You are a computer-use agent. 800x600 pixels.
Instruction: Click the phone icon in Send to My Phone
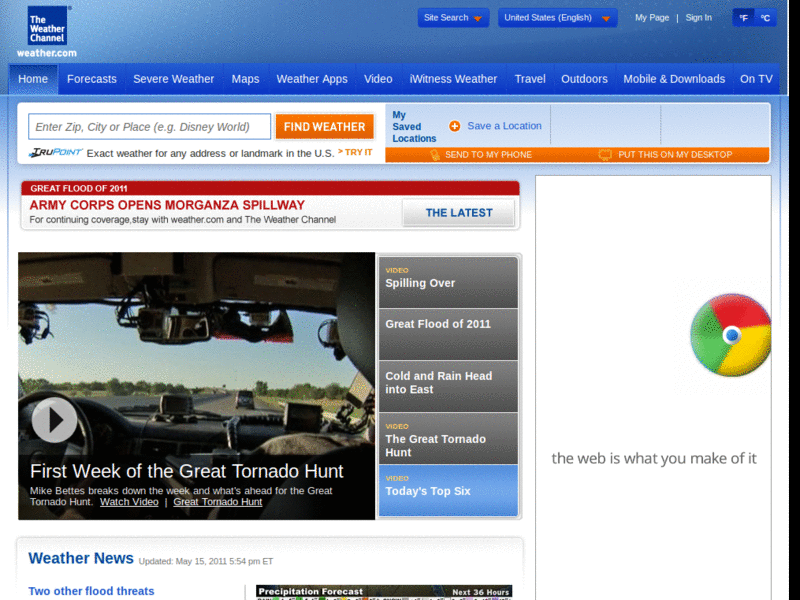coord(435,155)
